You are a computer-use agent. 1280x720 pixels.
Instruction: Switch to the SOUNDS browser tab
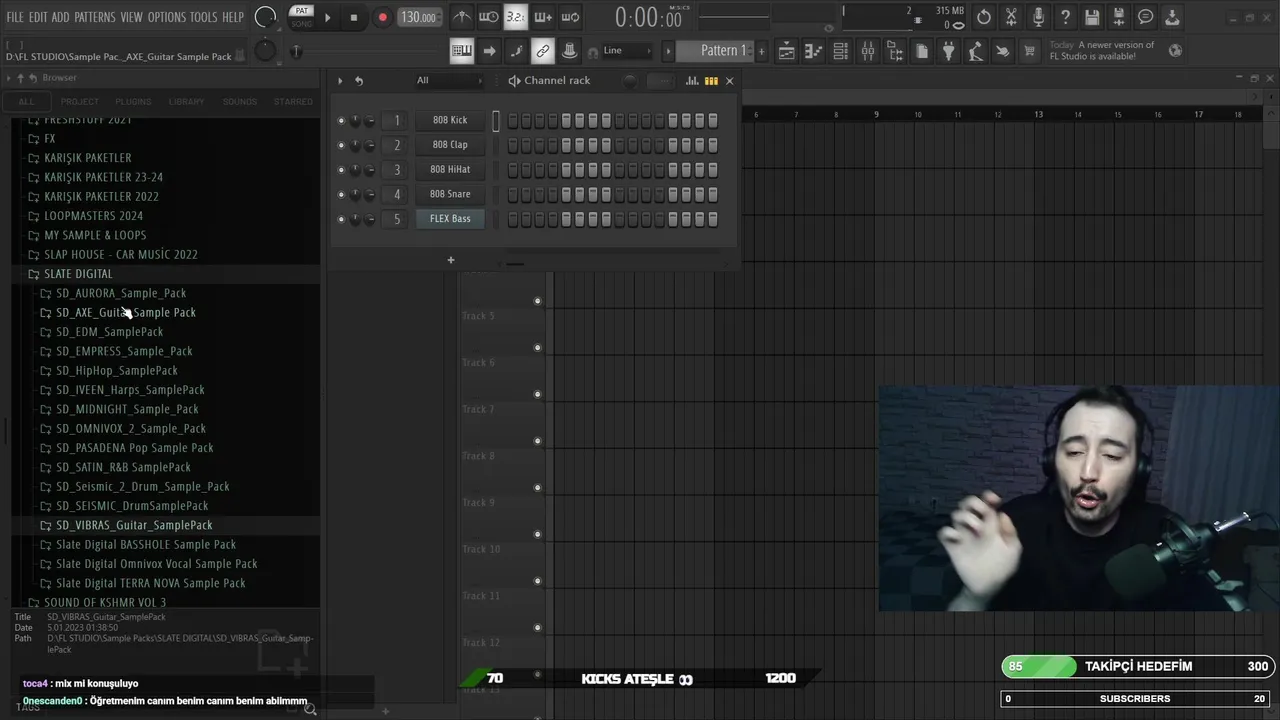240,101
